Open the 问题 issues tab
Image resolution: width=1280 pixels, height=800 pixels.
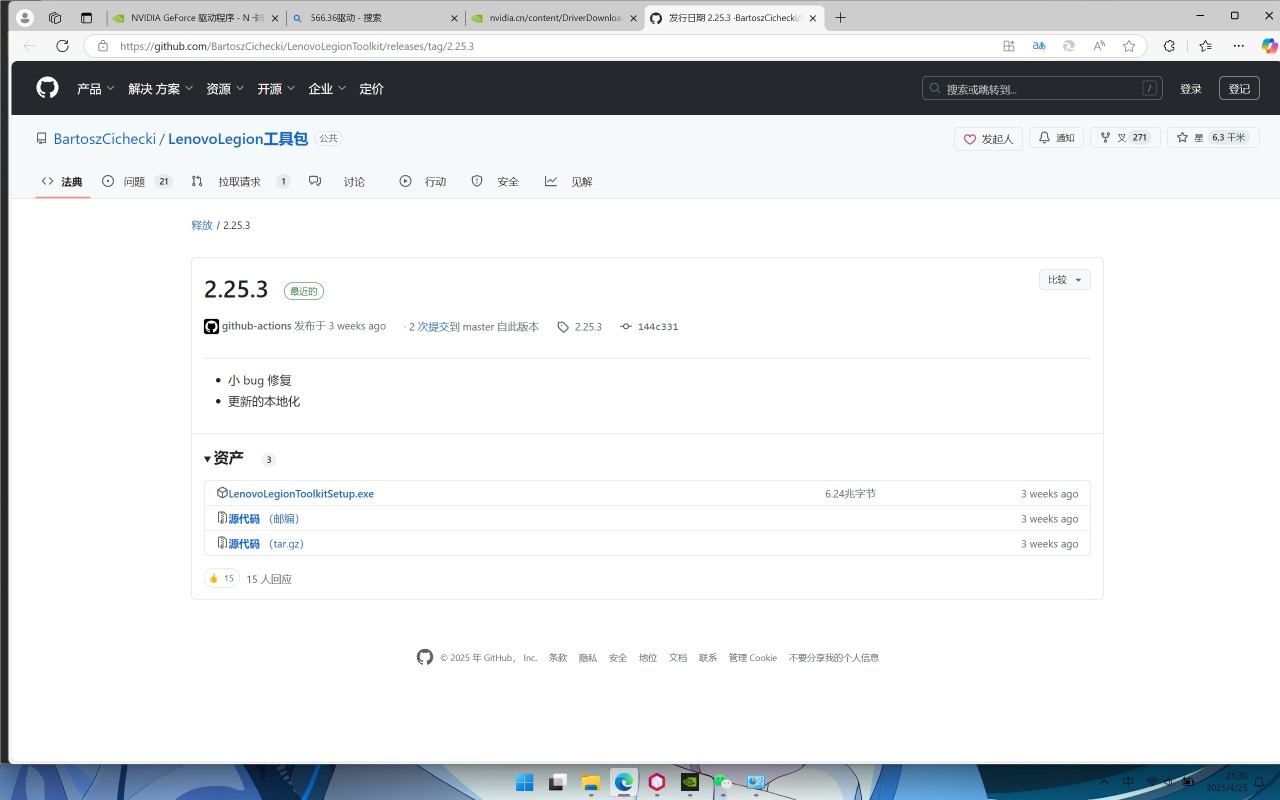(x=137, y=182)
